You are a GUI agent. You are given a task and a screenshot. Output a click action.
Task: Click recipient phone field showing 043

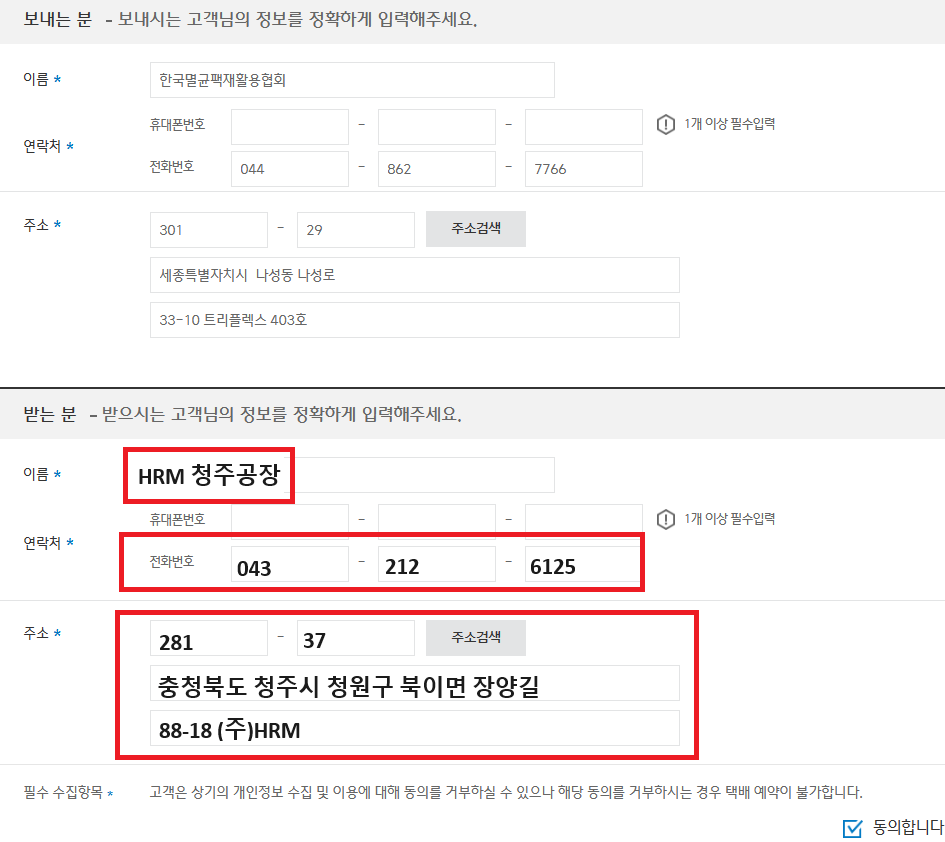click(x=289, y=565)
